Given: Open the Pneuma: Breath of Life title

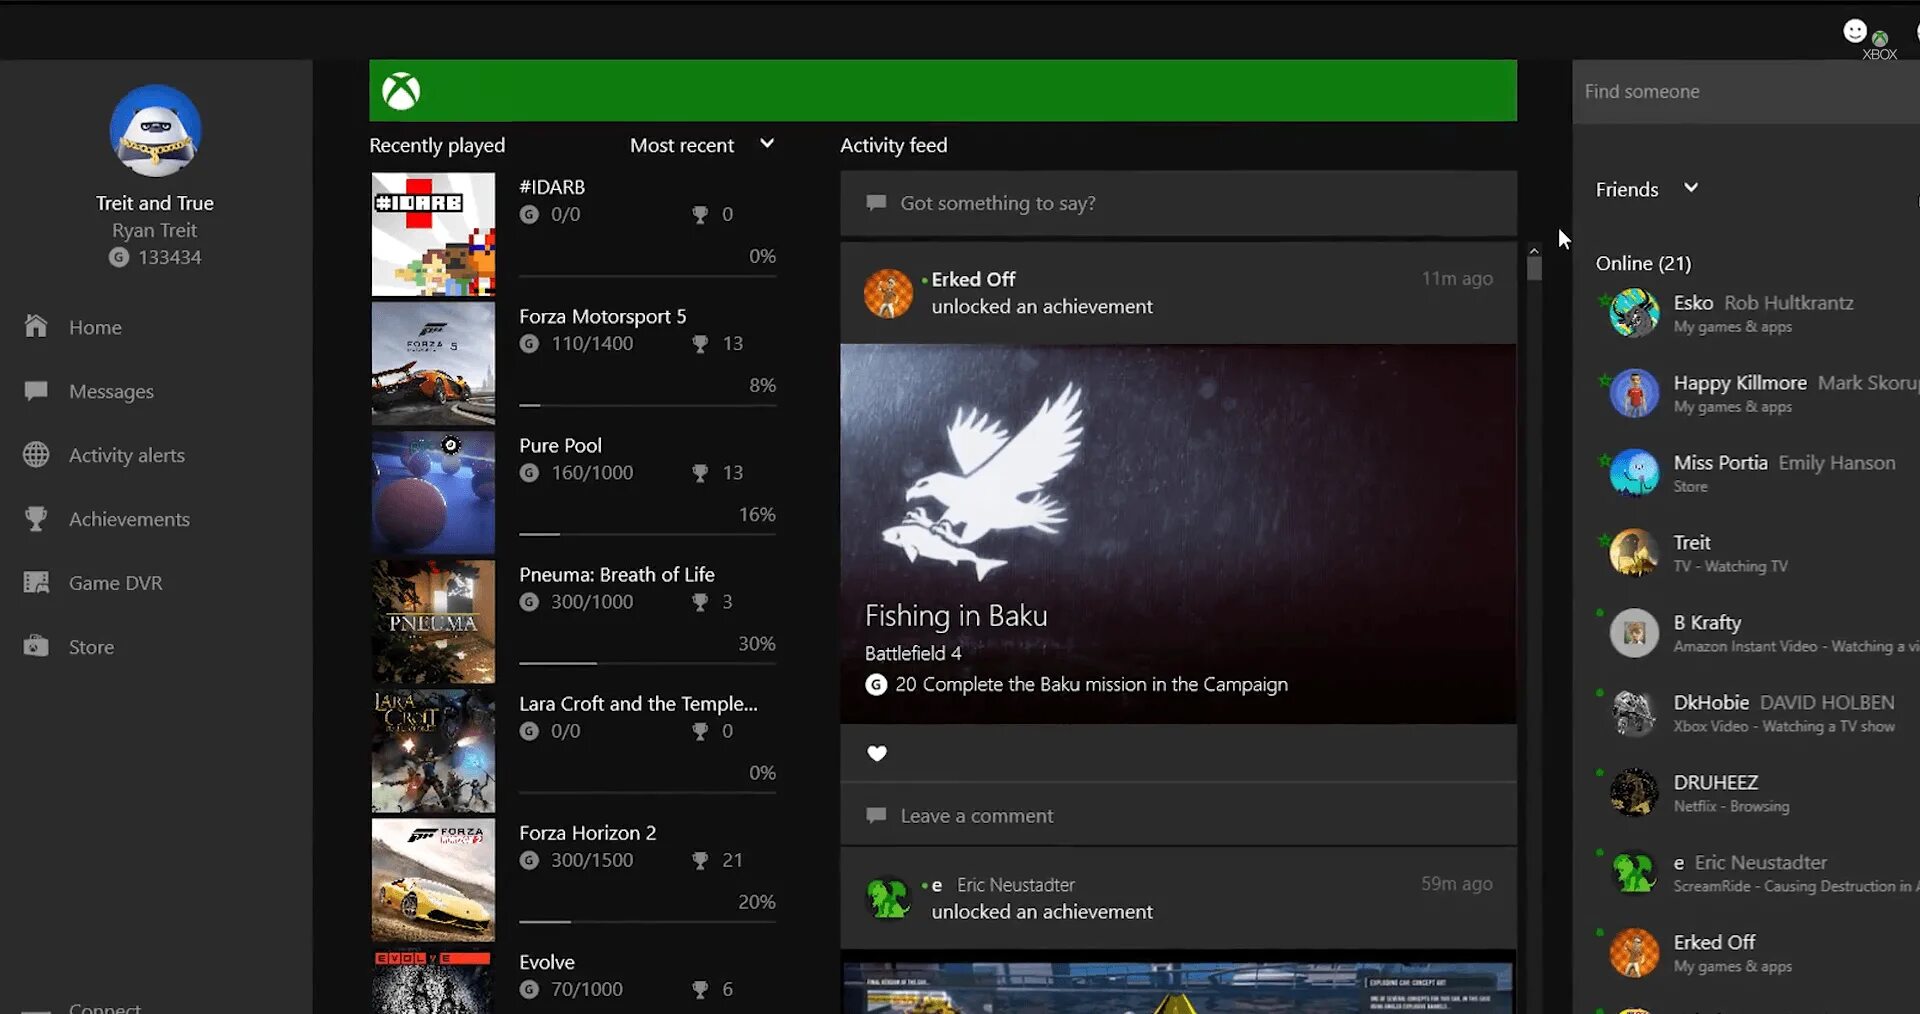Looking at the screenshot, I should click(617, 574).
